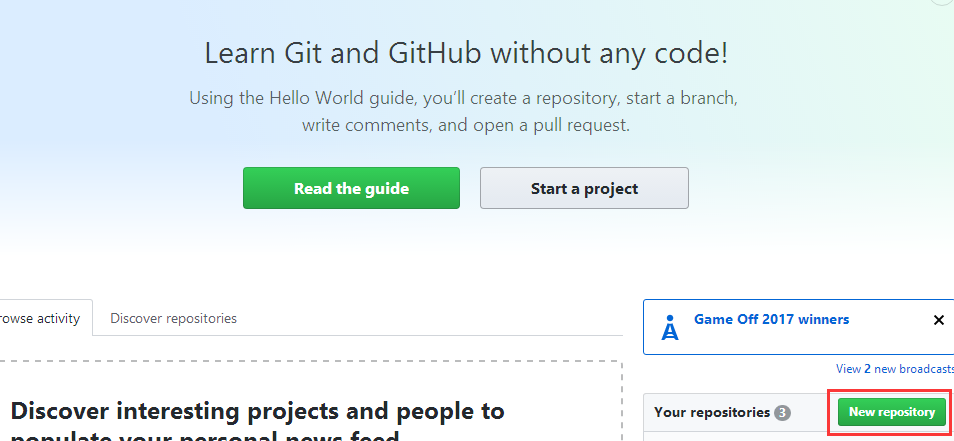
Task: Dismiss the Game Off 2017 broadcast
Action: tap(938, 320)
